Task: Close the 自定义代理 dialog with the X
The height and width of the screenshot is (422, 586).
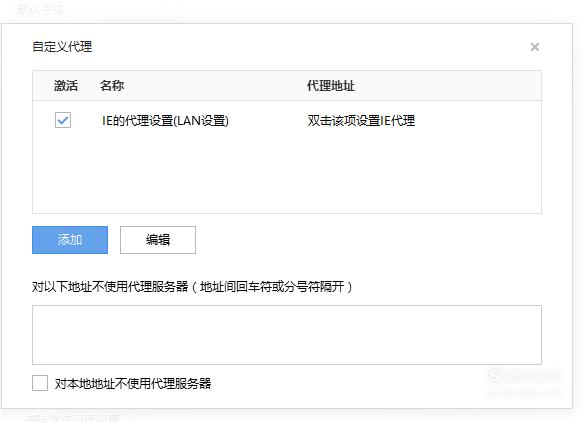Action: 535,47
